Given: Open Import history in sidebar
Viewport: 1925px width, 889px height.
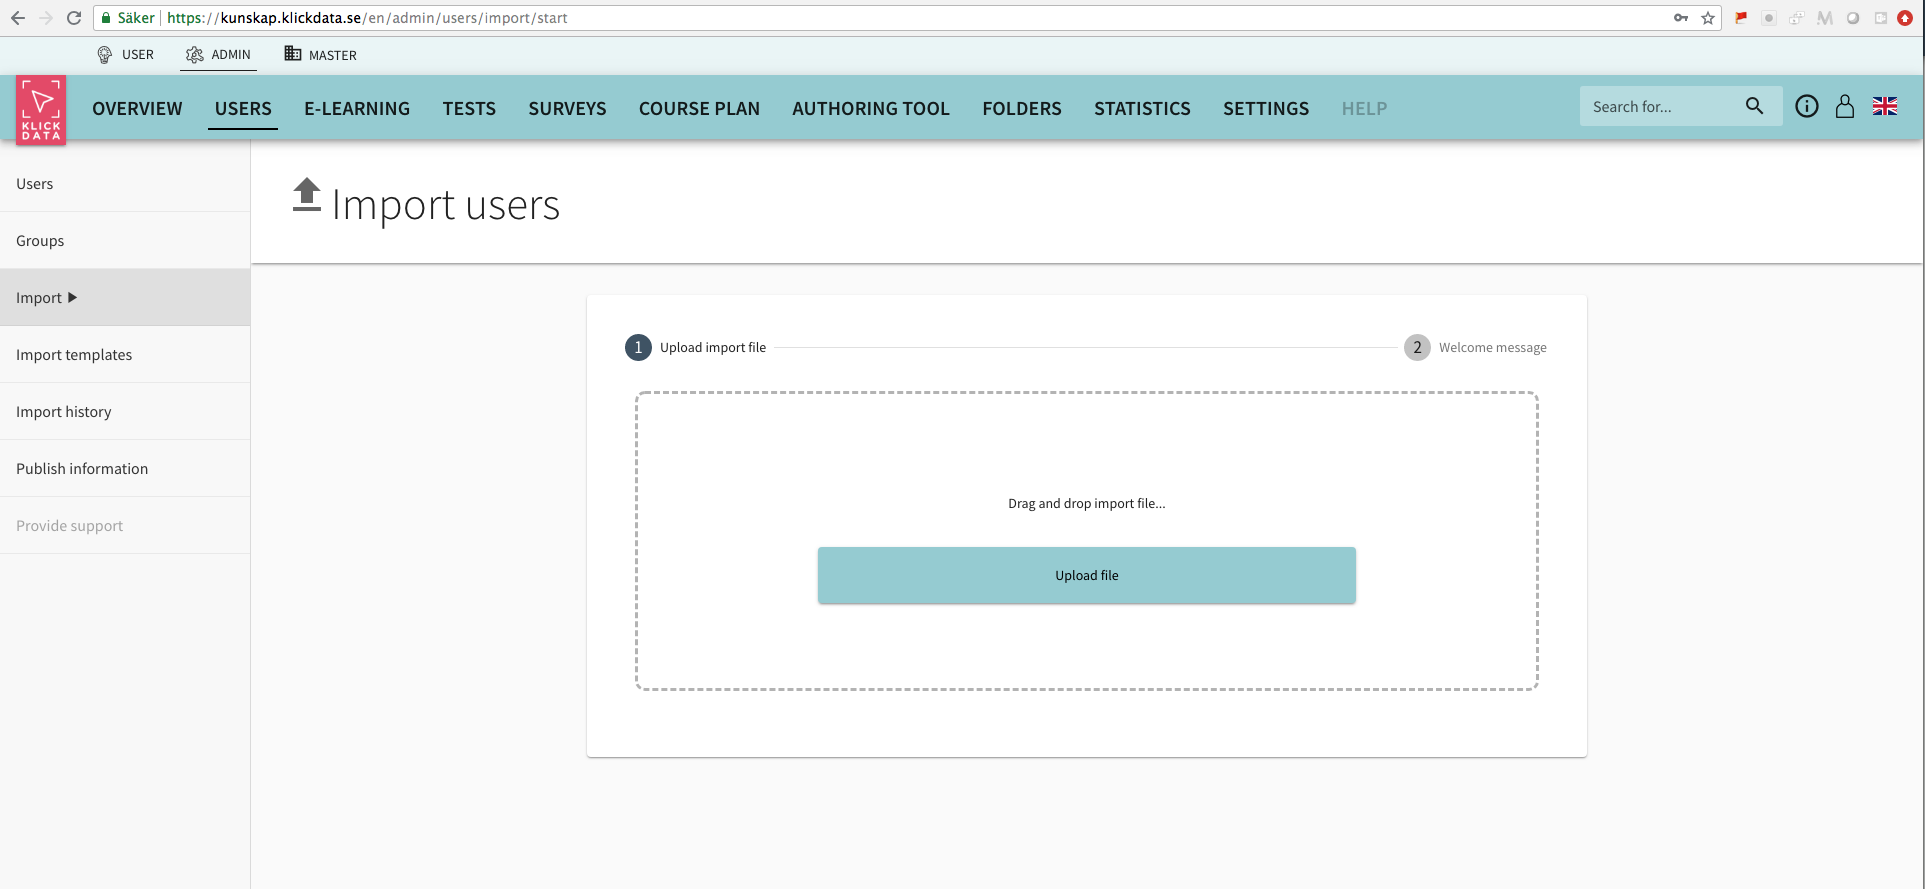Looking at the screenshot, I should [64, 412].
